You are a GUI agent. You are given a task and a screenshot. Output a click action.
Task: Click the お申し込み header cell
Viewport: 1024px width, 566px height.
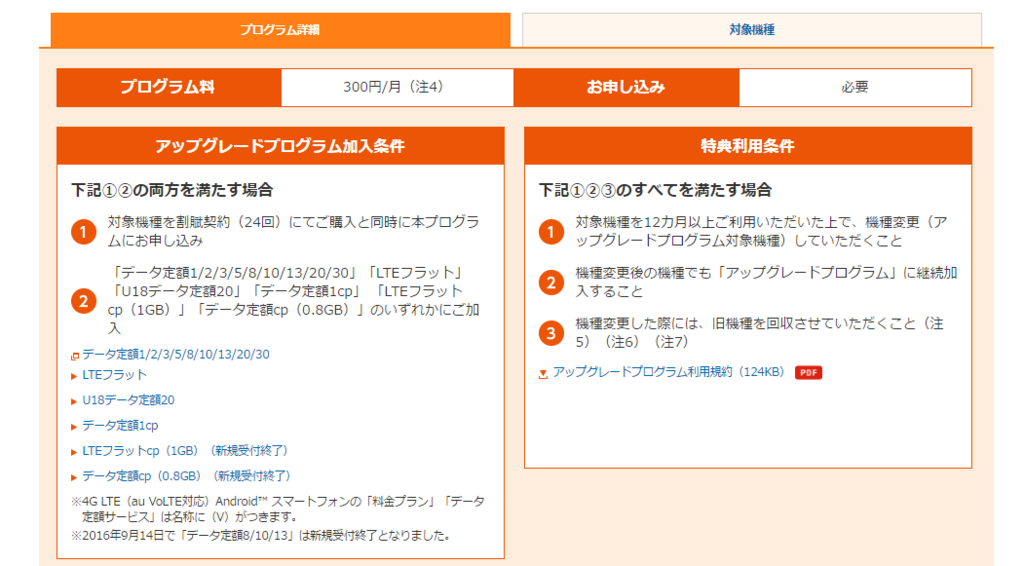(626, 87)
